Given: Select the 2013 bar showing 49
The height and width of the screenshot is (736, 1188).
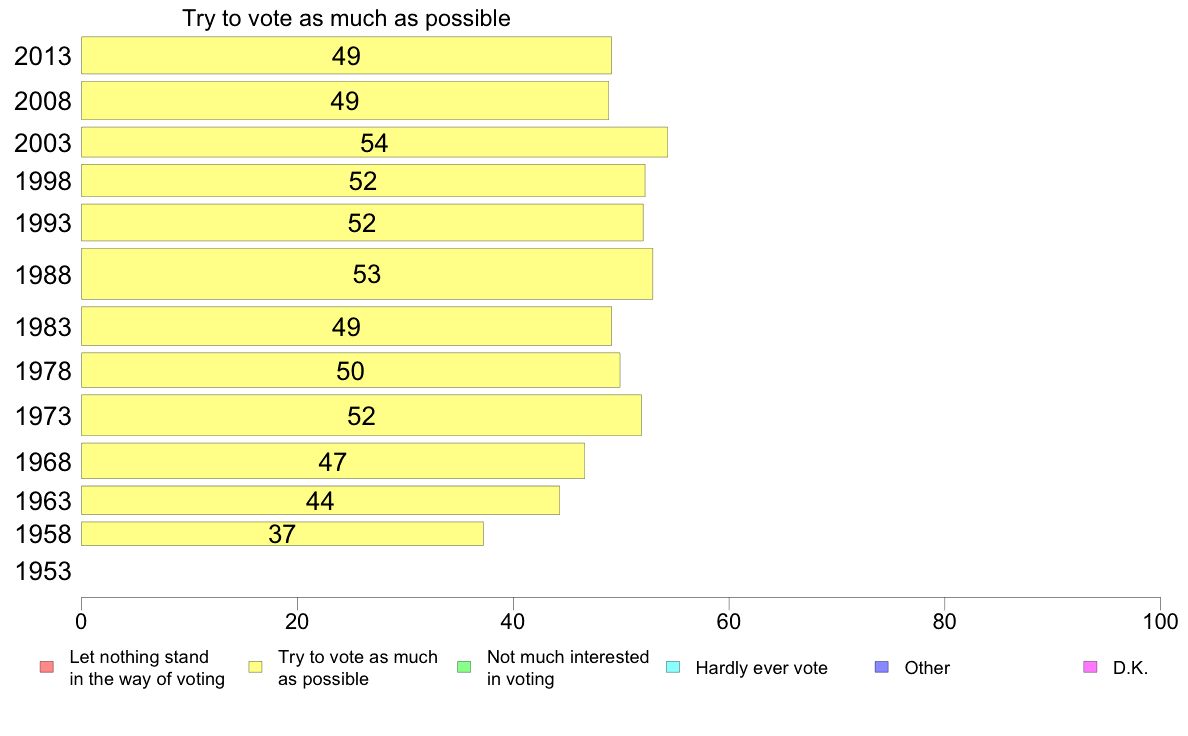Looking at the screenshot, I should (x=346, y=56).
